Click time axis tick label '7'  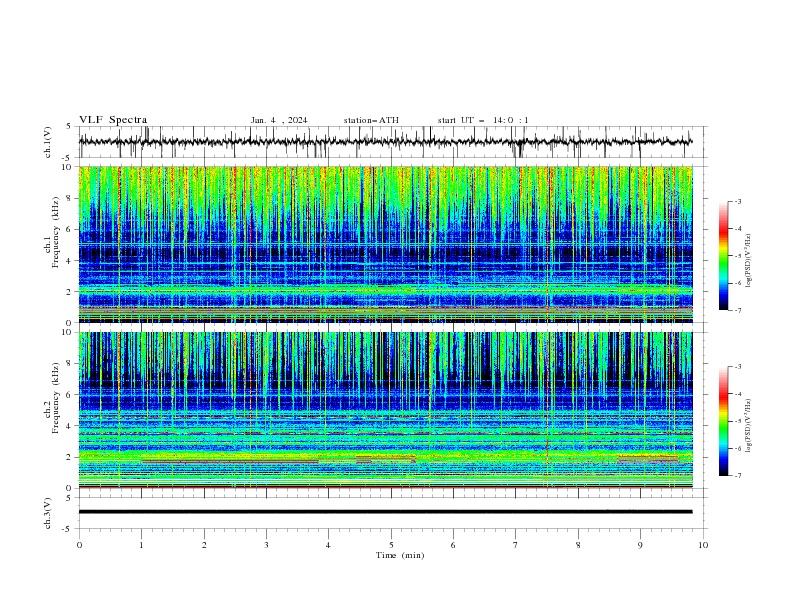point(516,545)
